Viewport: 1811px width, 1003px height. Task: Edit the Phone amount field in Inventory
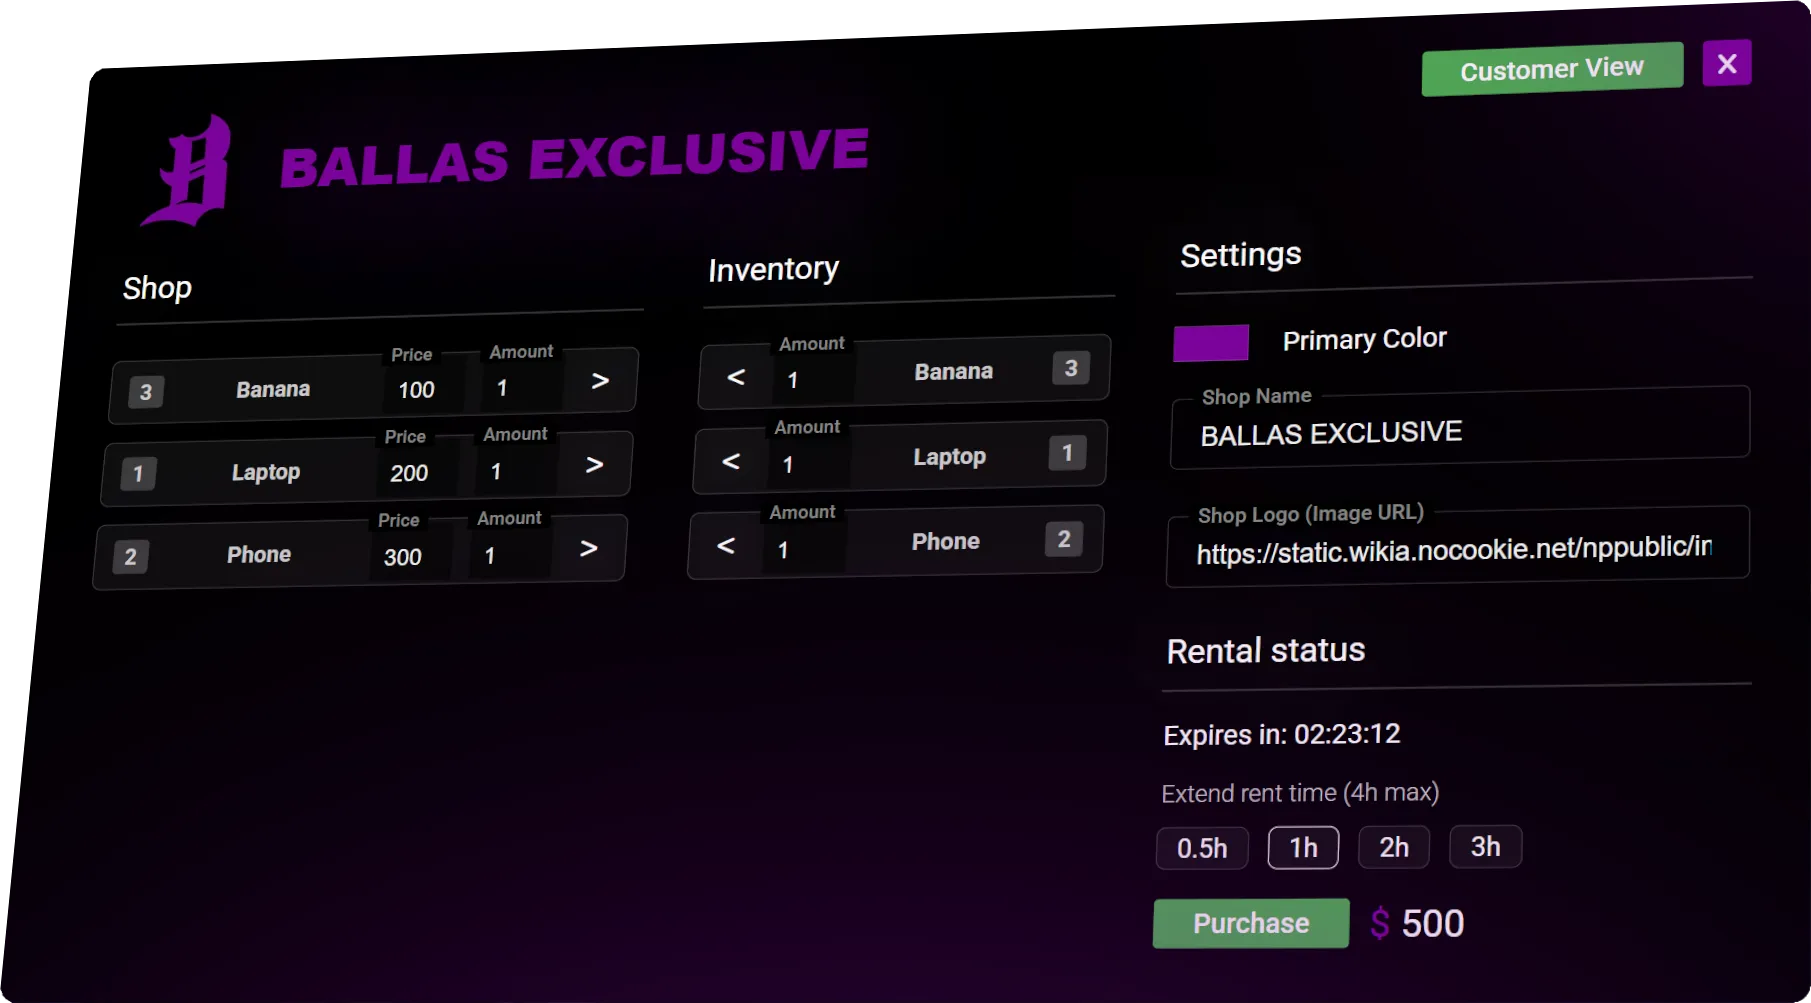[805, 550]
